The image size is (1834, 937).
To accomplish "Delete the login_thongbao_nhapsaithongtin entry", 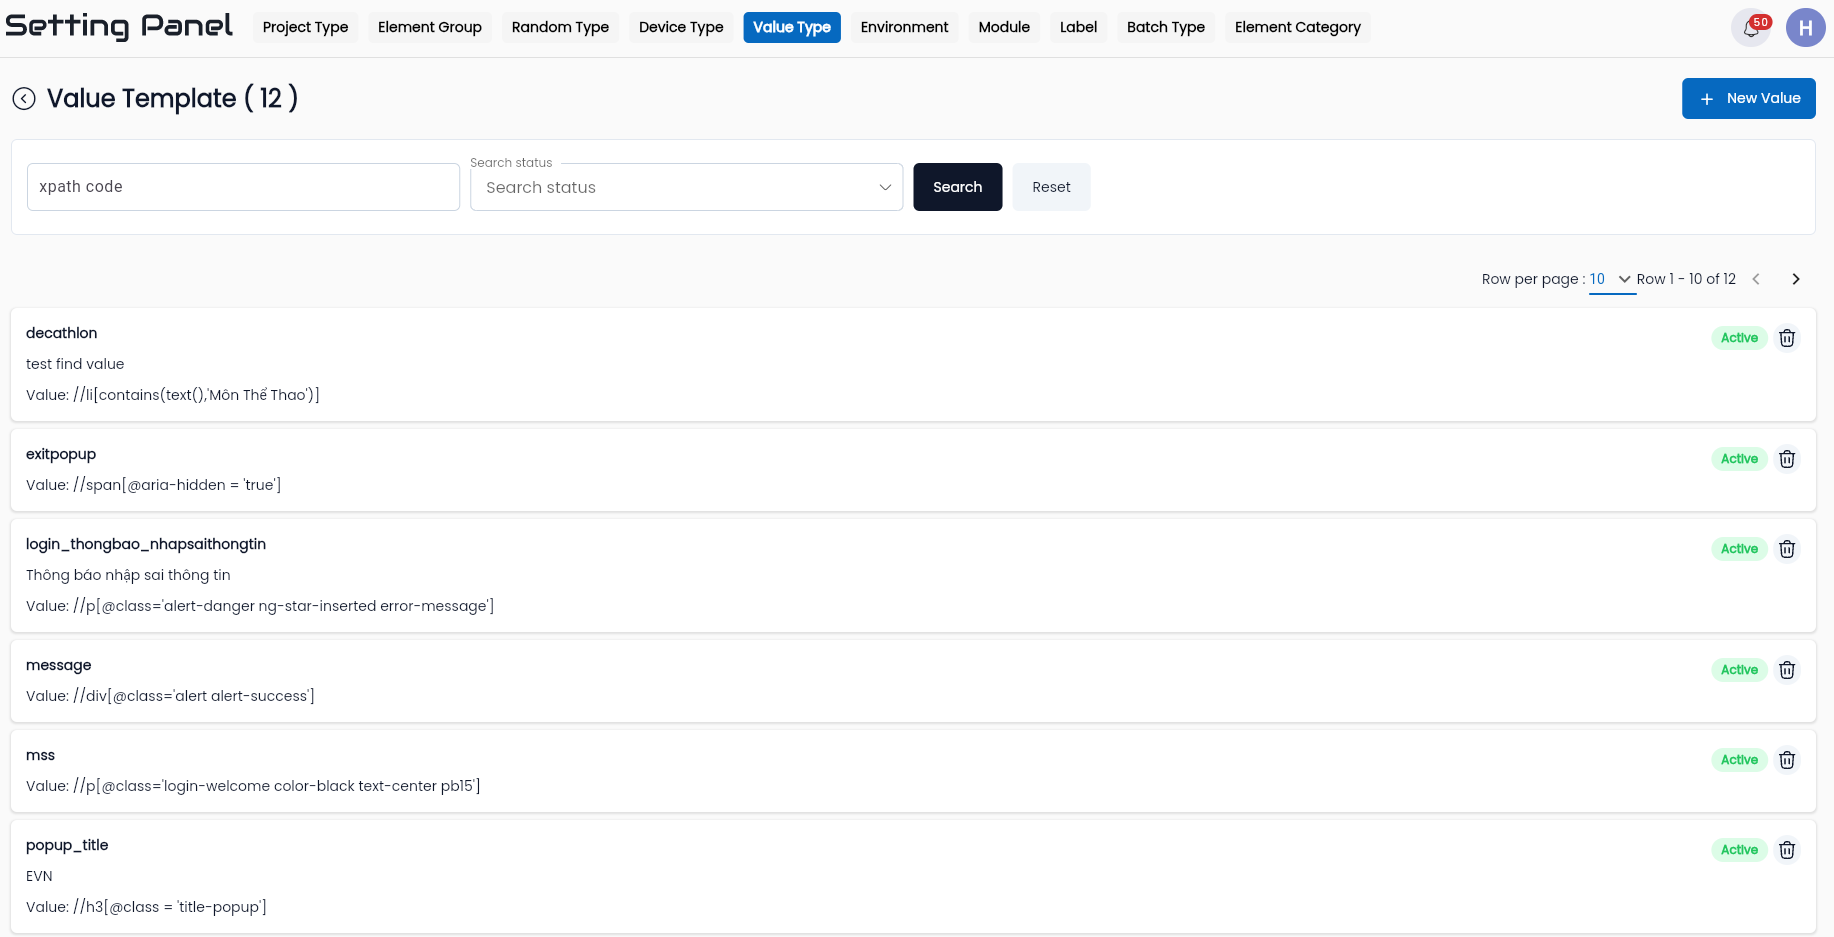I will click(x=1787, y=549).
